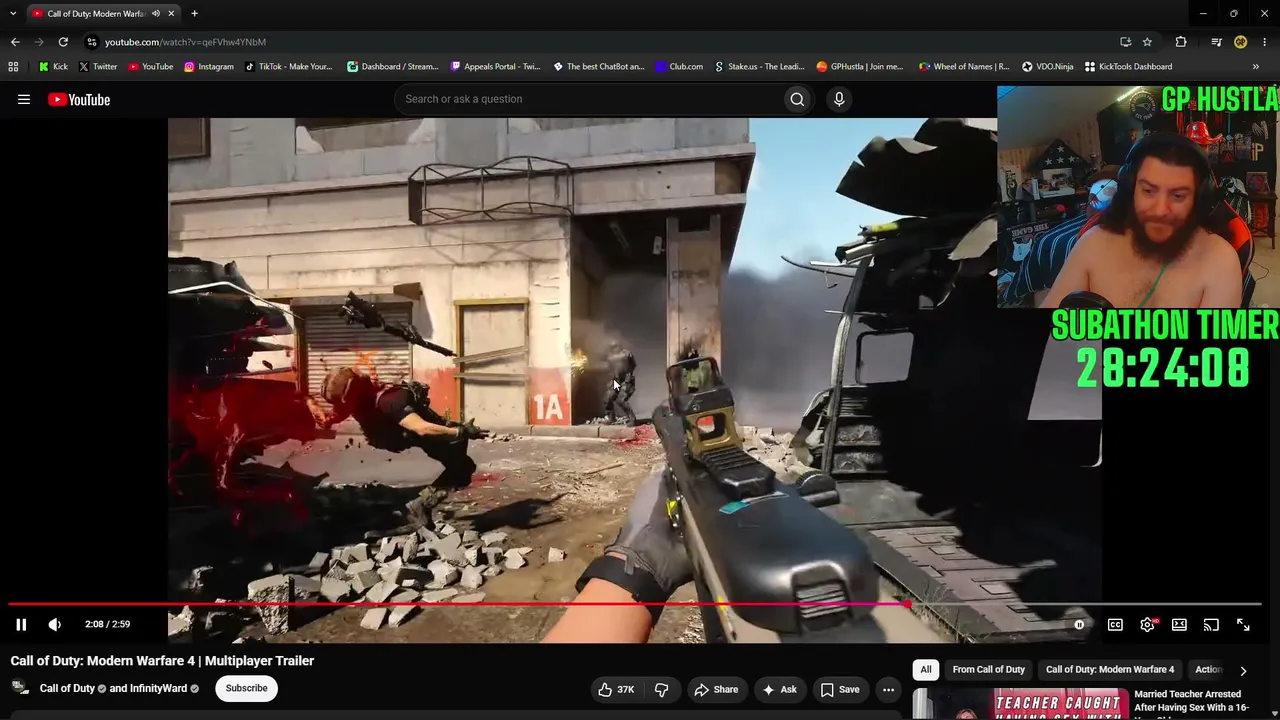Open the media controls button in toolbar
This screenshot has height=720, width=1280.
click(1216, 42)
